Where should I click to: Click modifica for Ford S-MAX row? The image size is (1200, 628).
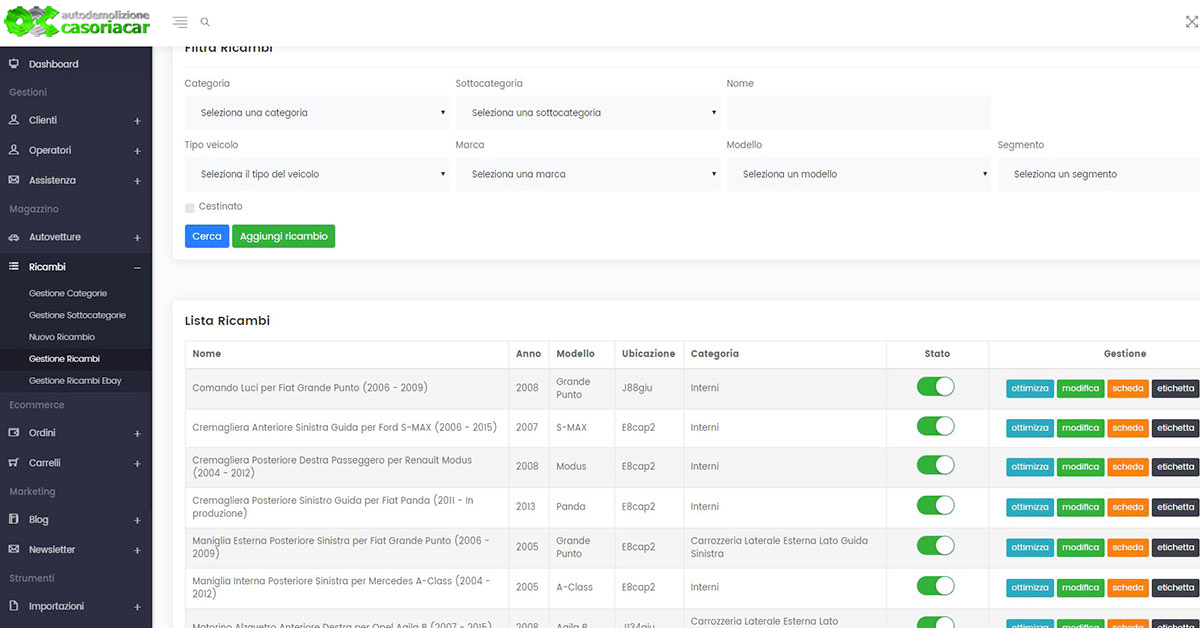click(1080, 427)
